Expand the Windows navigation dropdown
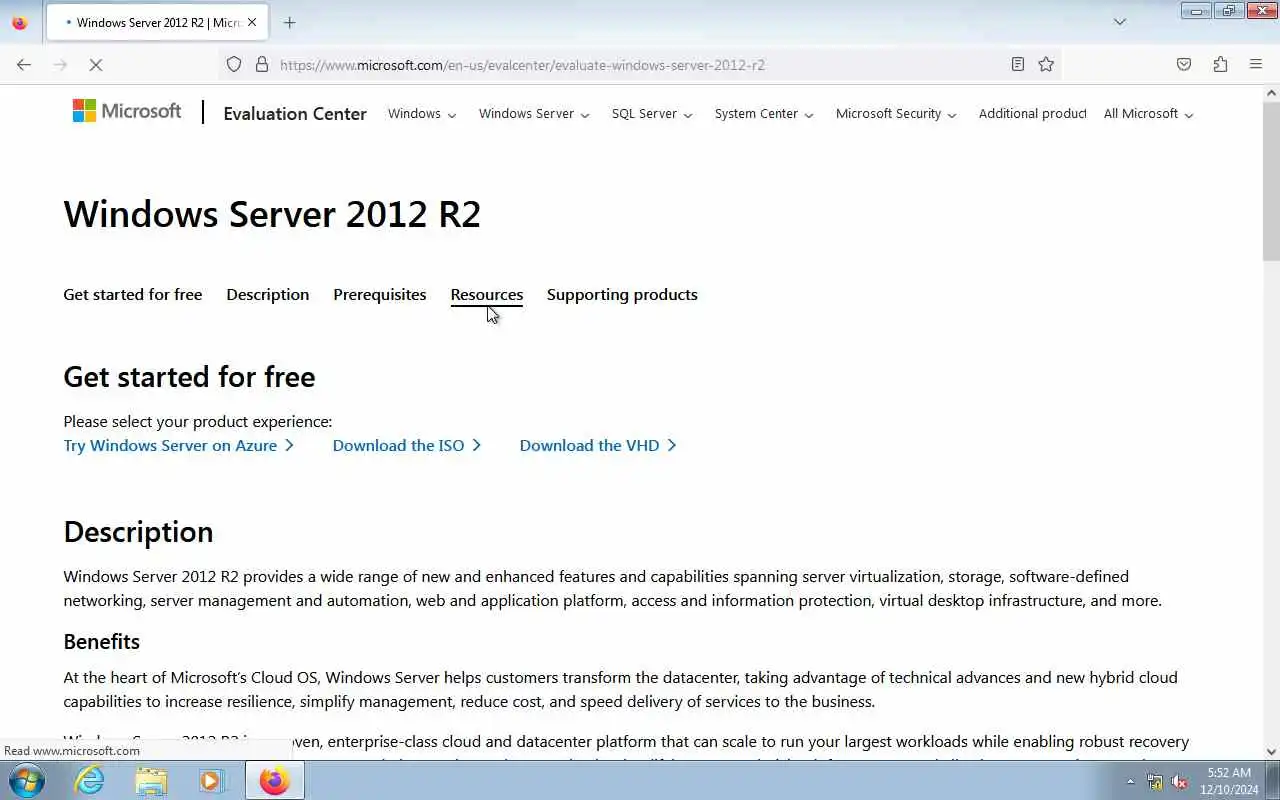This screenshot has width=1280, height=800. click(x=422, y=114)
